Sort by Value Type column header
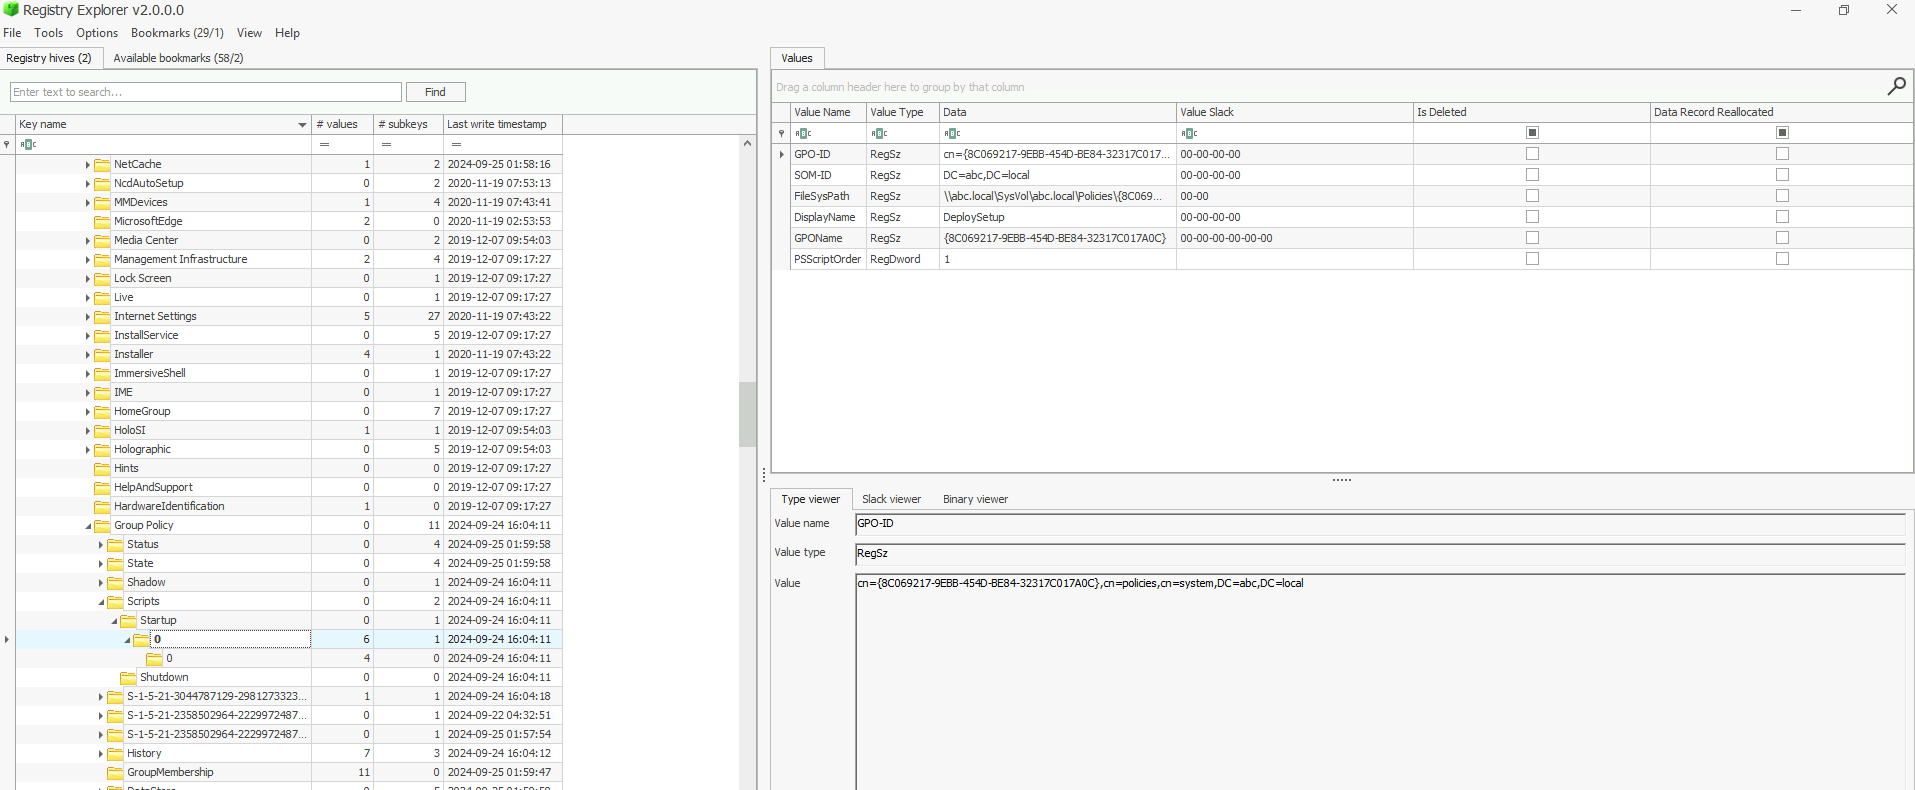Screen dimensions: 1915x790 click(x=903, y=112)
